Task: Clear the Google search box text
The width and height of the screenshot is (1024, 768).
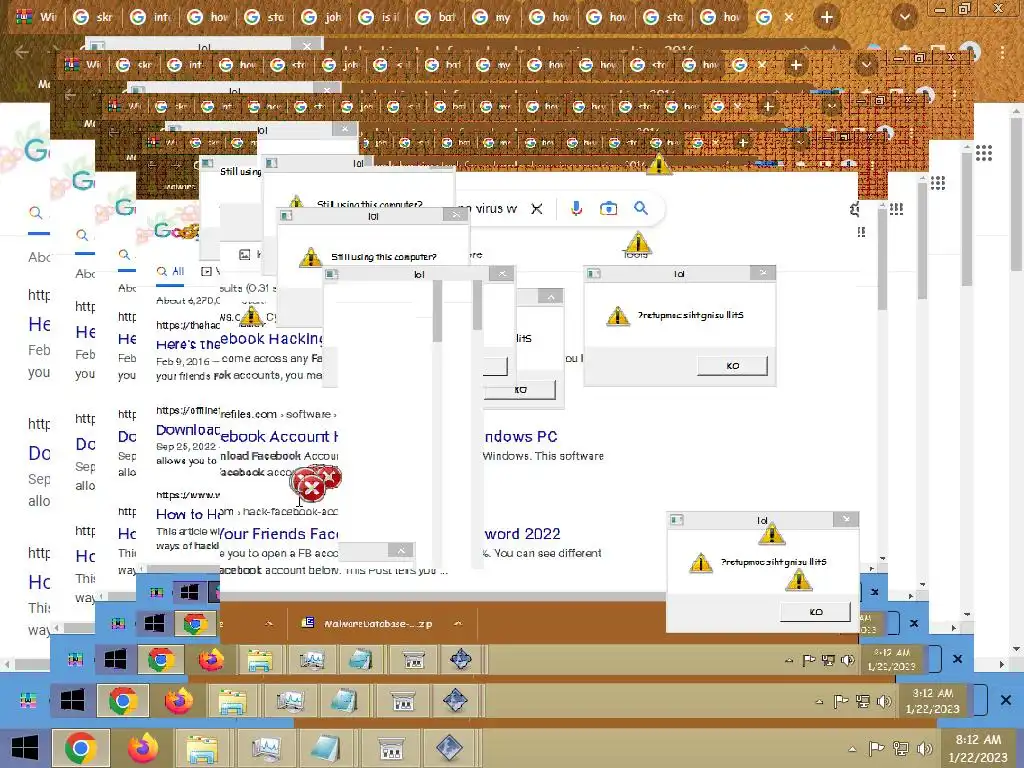Action: pos(536,209)
